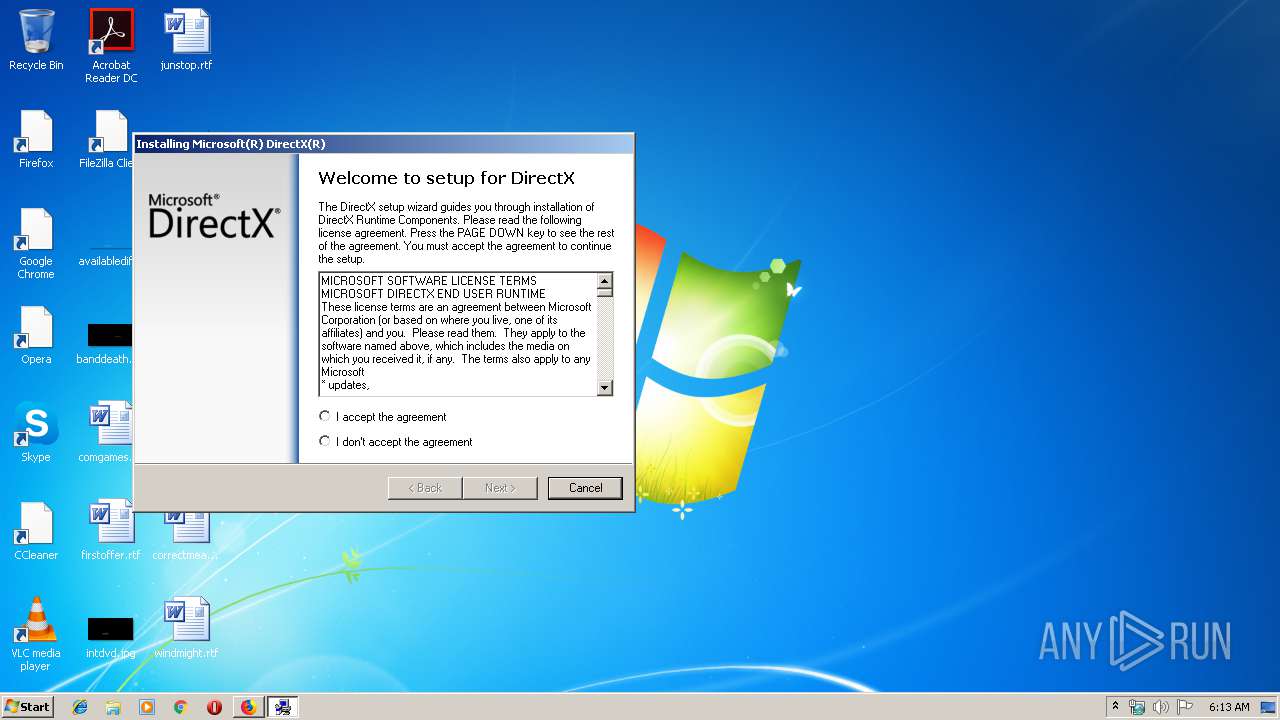Select the Google Chrome desktop shortcut
The height and width of the screenshot is (720, 1280).
pyautogui.click(x=36, y=244)
